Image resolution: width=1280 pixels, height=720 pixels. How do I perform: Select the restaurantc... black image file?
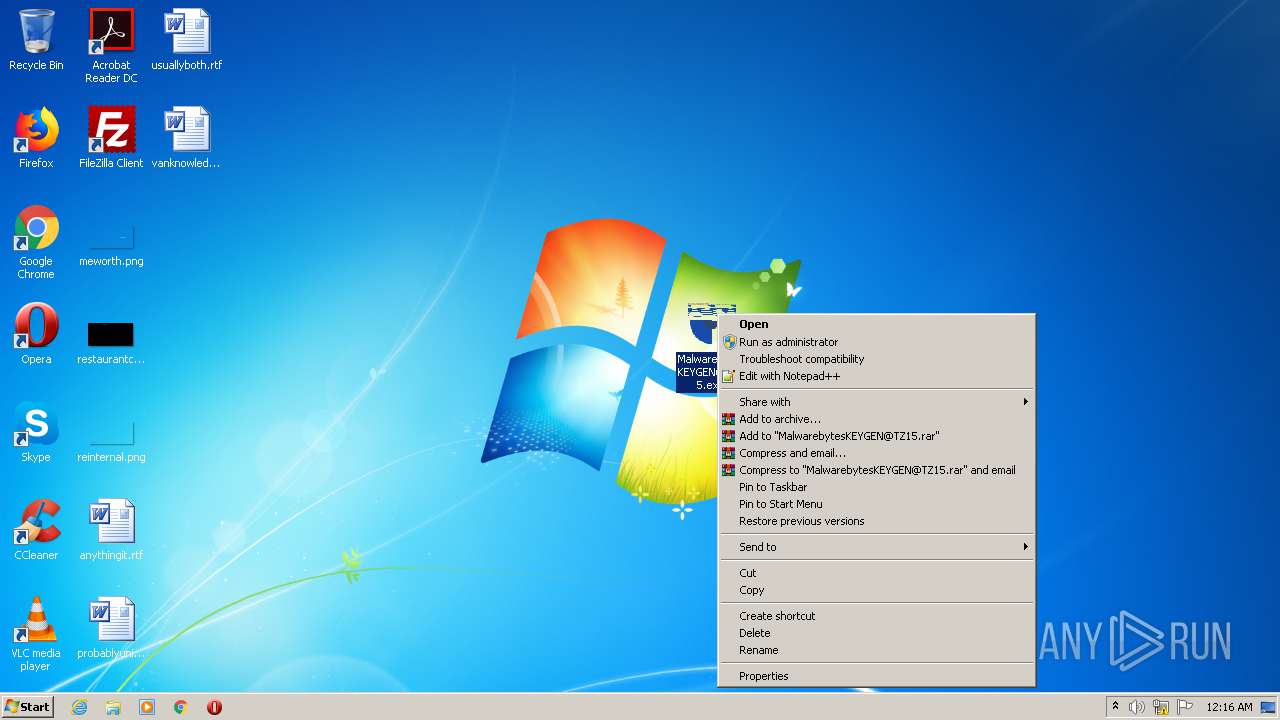[111, 342]
